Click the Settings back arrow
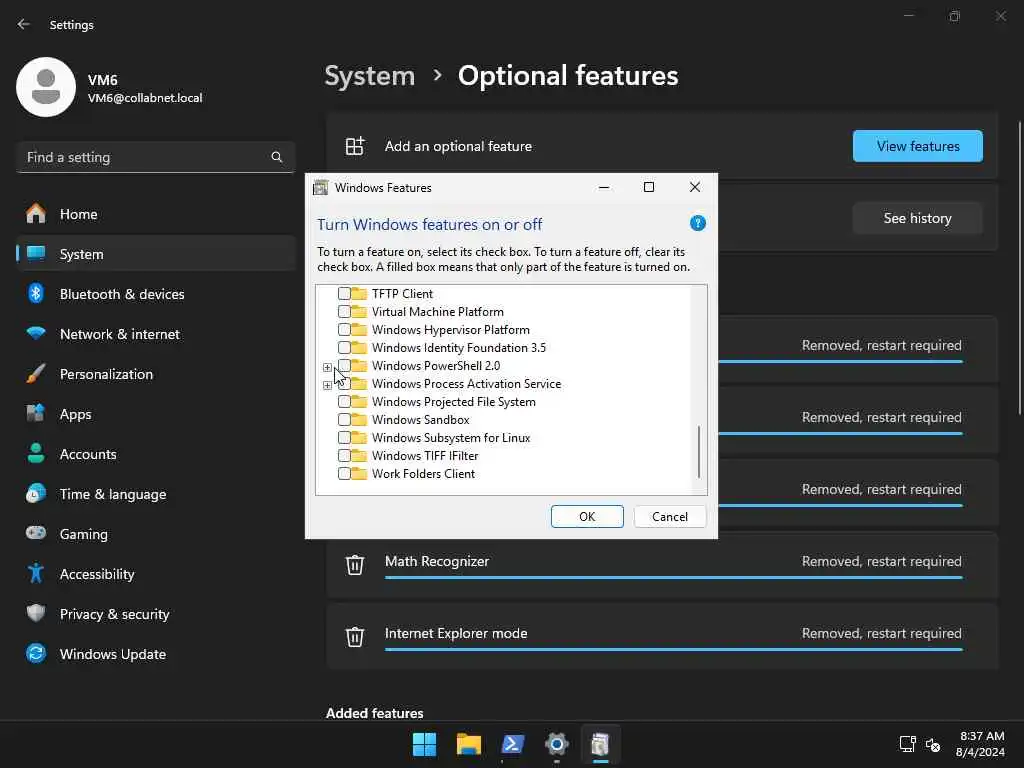 pos(24,24)
